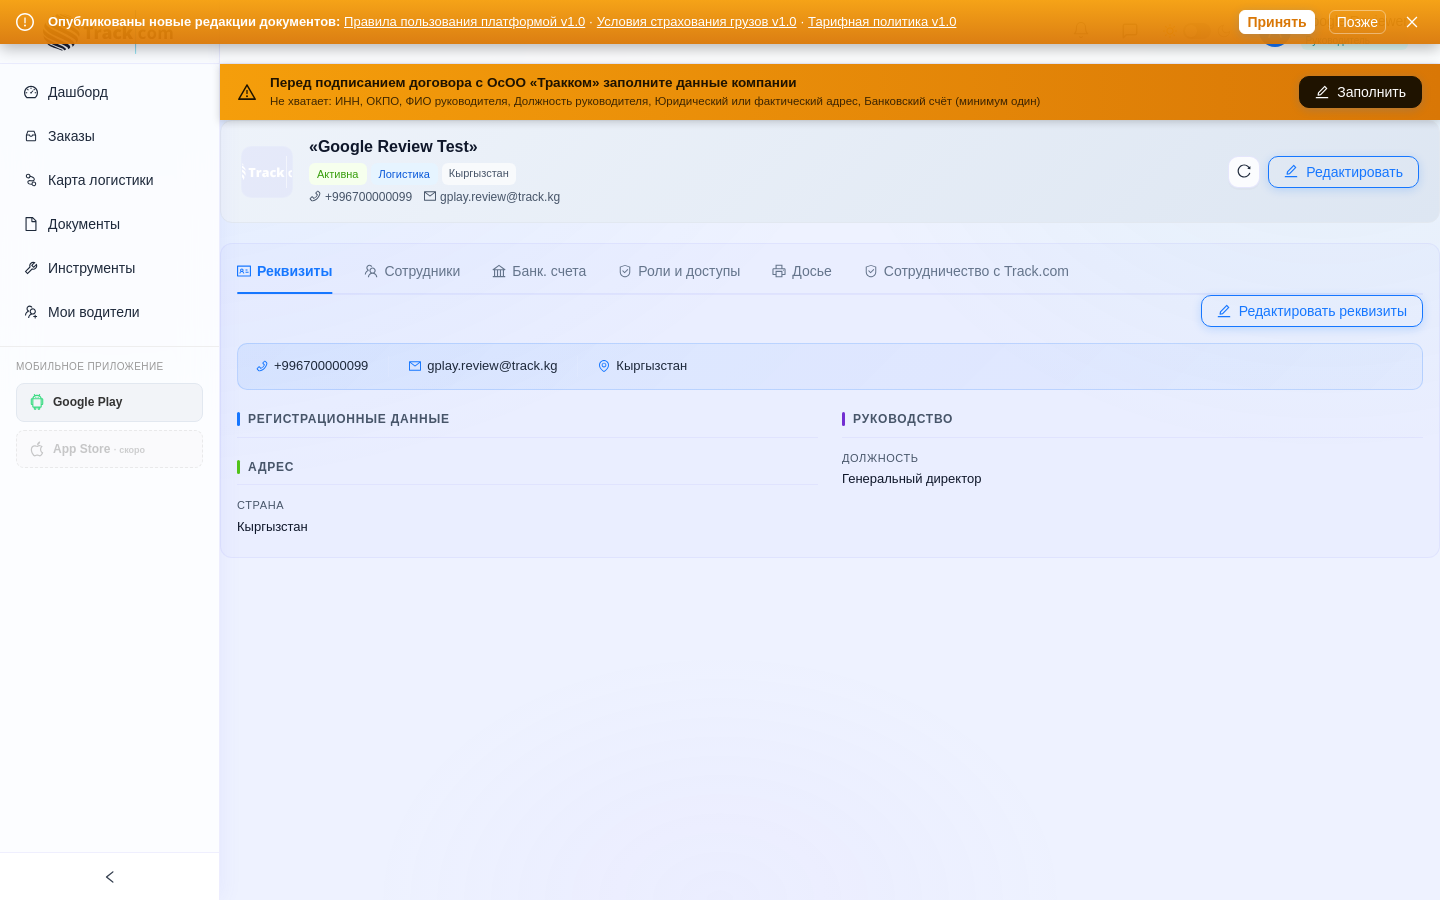Switch to the Досье tab
1440x900 pixels.
(x=802, y=271)
